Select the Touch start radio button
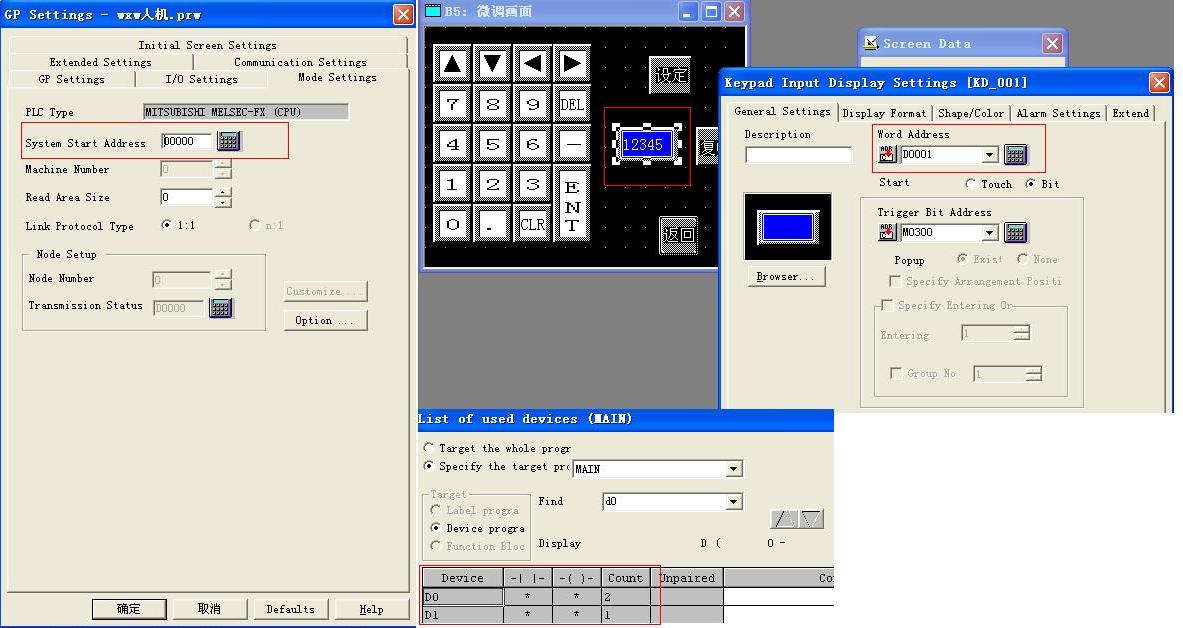This screenshot has height=628, width=1183. 971,184
